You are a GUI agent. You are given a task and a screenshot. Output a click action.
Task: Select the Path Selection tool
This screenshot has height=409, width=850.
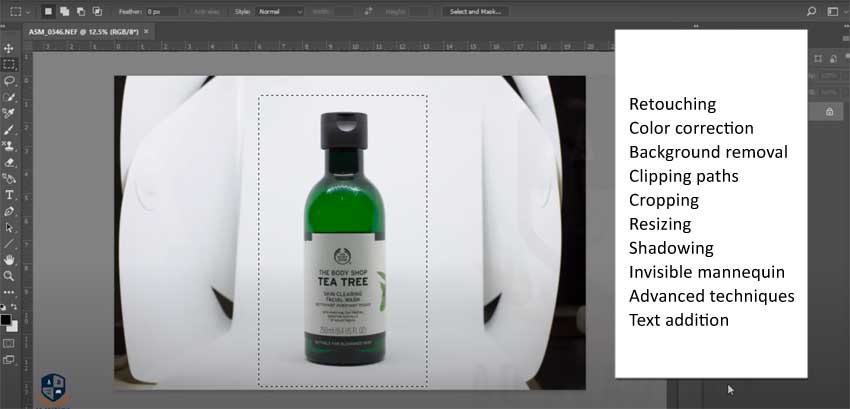point(9,227)
